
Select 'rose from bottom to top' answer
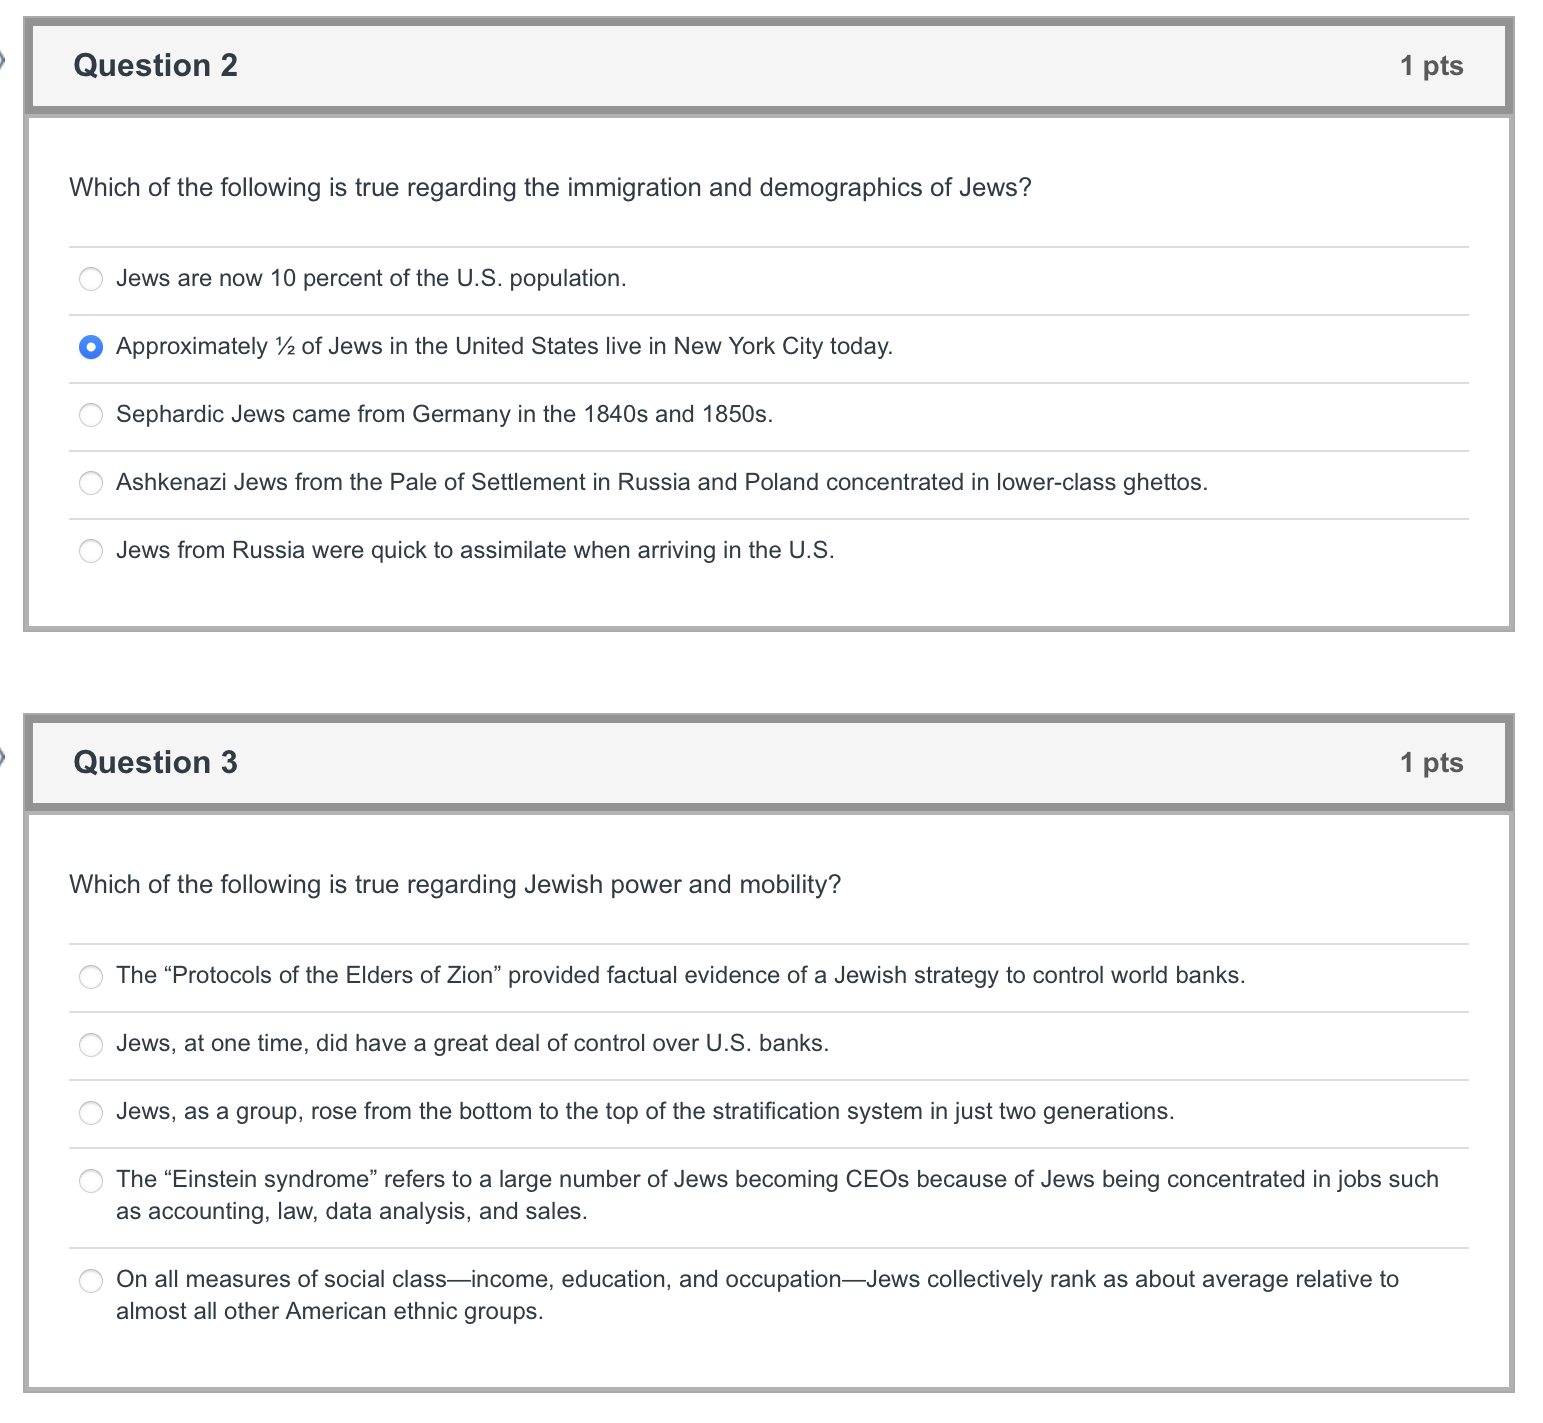coord(91,1111)
